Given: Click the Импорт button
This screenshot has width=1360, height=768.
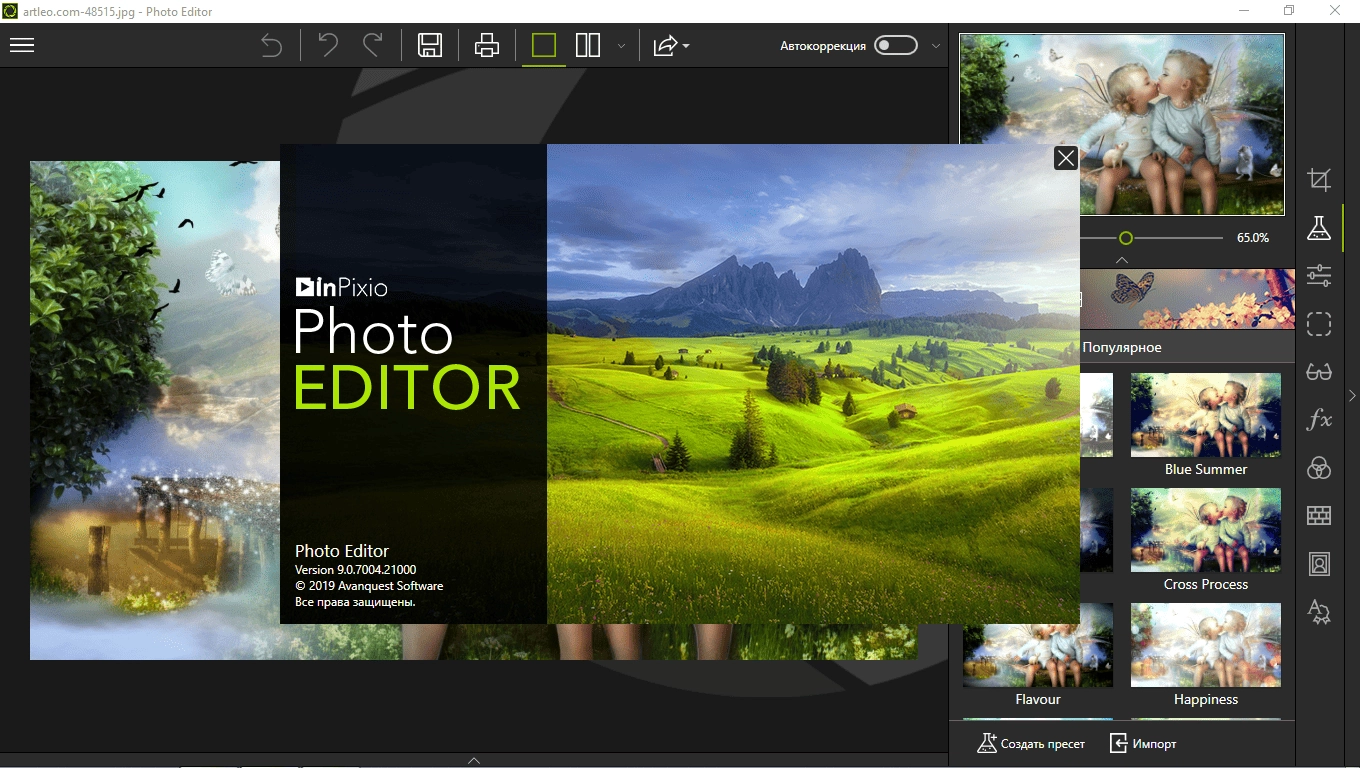Looking at the screenshot, I should pos(1143,744).
